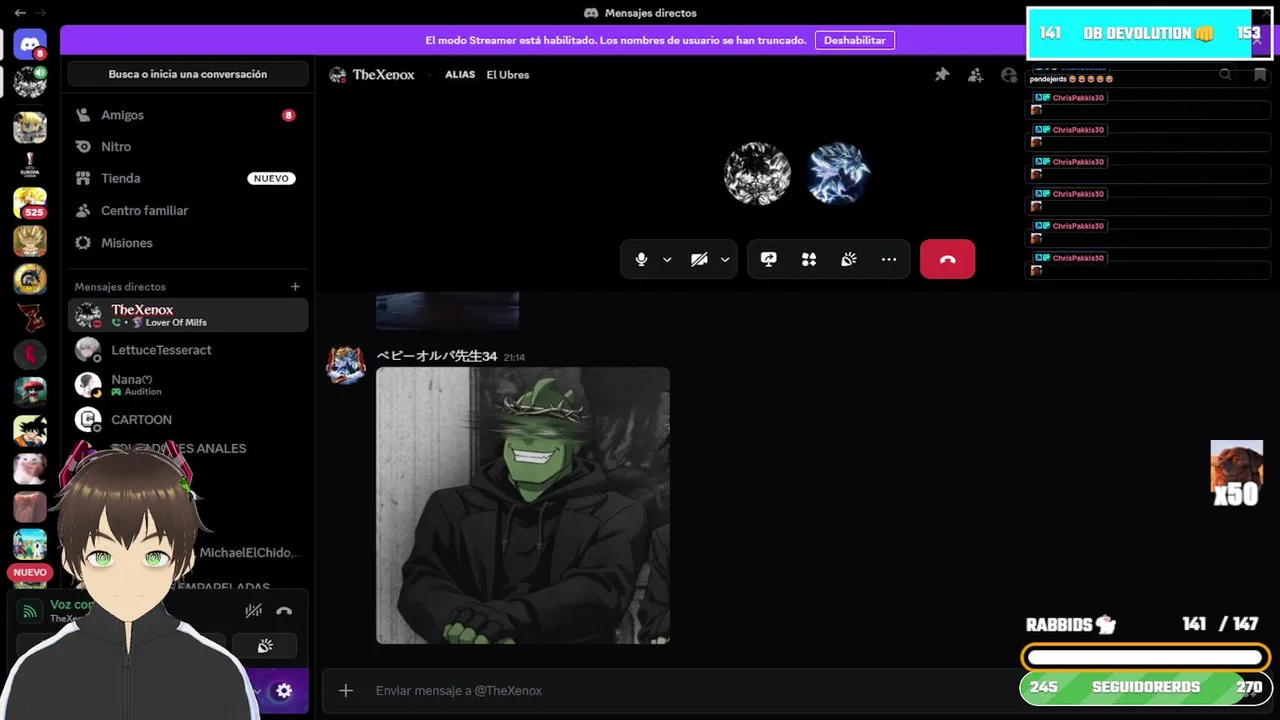The image size is (1280, 720).
Task: Toggle noise suppression in the voice panel
Action: 254,611
